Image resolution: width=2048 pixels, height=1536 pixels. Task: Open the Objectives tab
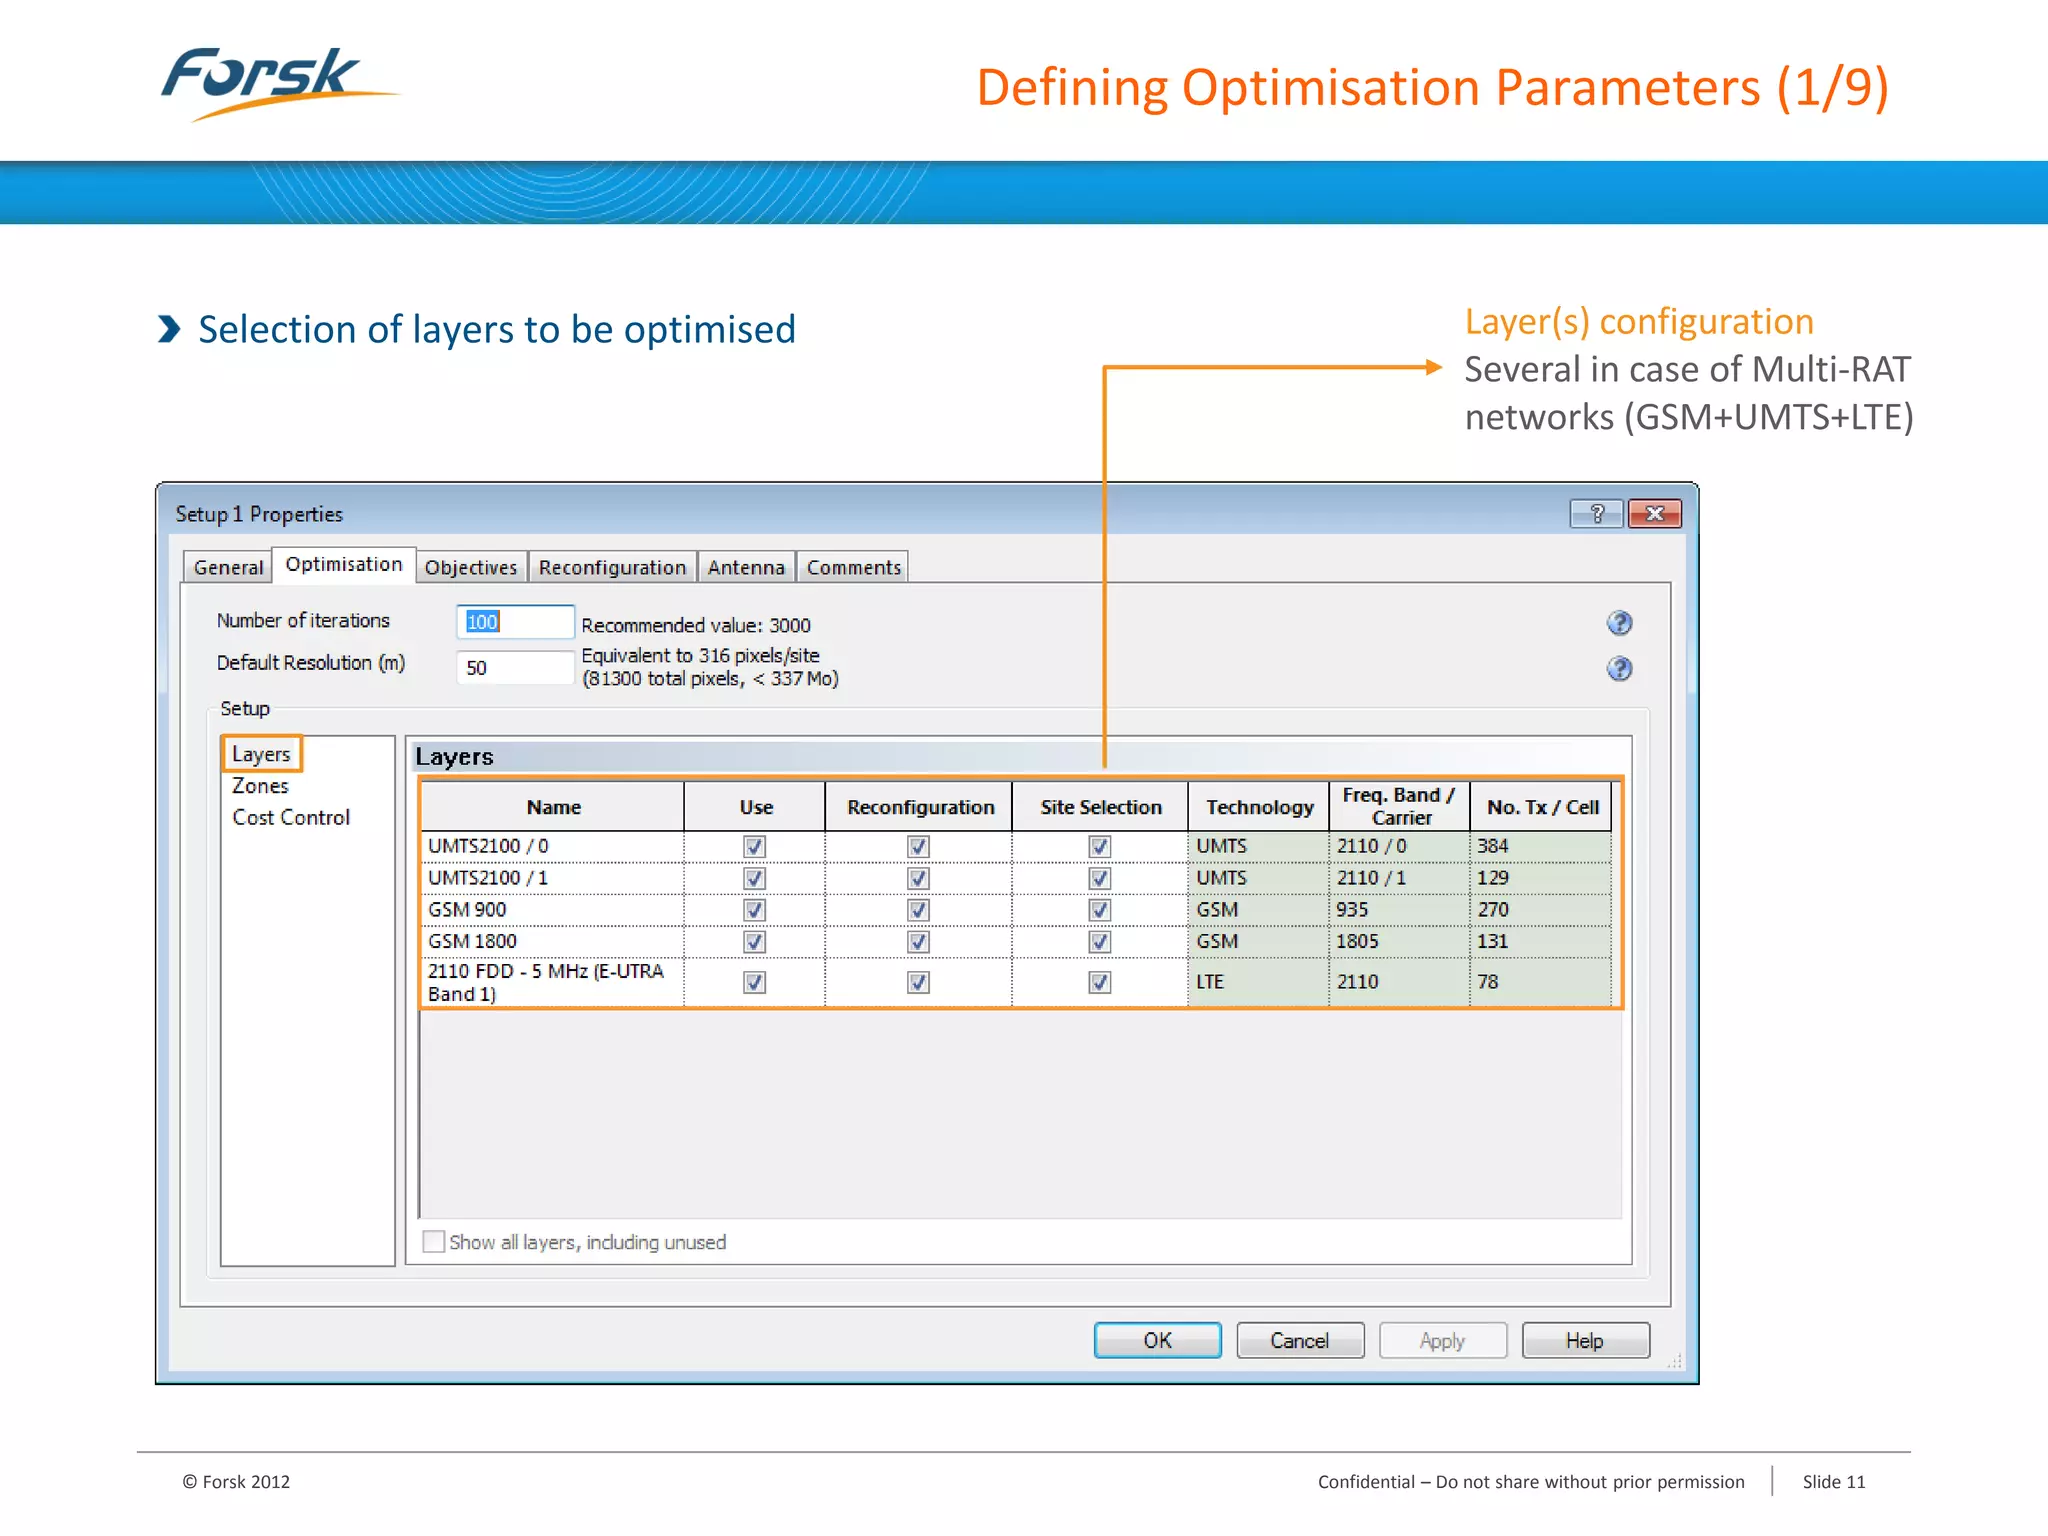(x=471, y=567)
